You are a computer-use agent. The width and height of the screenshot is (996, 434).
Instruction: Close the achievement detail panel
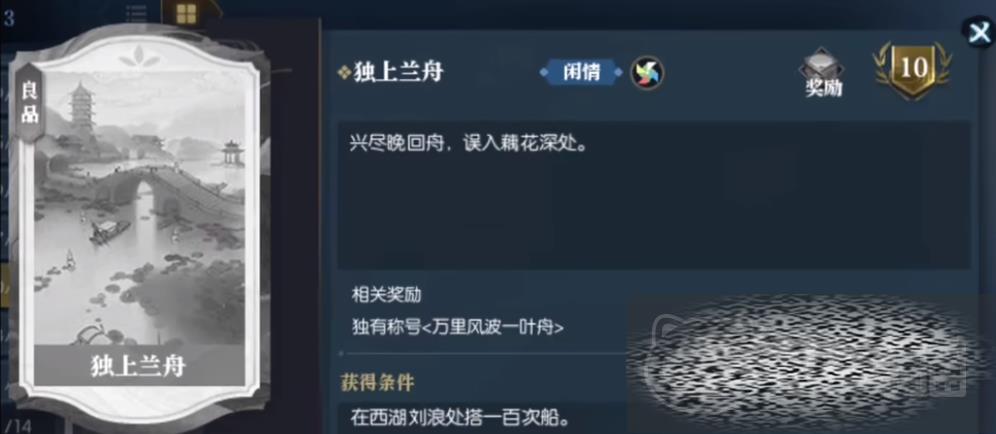978,31
